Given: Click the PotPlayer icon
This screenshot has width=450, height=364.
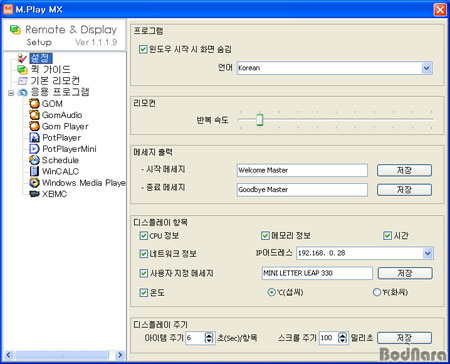Looking at the screenshot, I should point(34,138).
